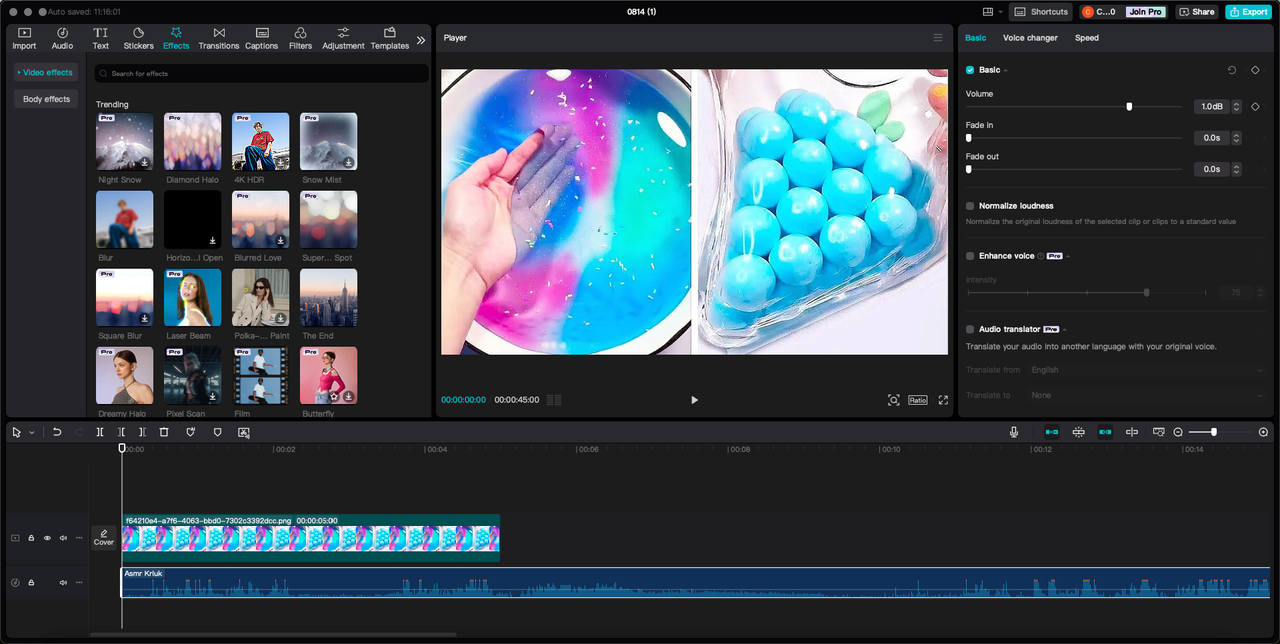
Task: Open the compare grid icon beside timecode
Action: coord(554,400)
